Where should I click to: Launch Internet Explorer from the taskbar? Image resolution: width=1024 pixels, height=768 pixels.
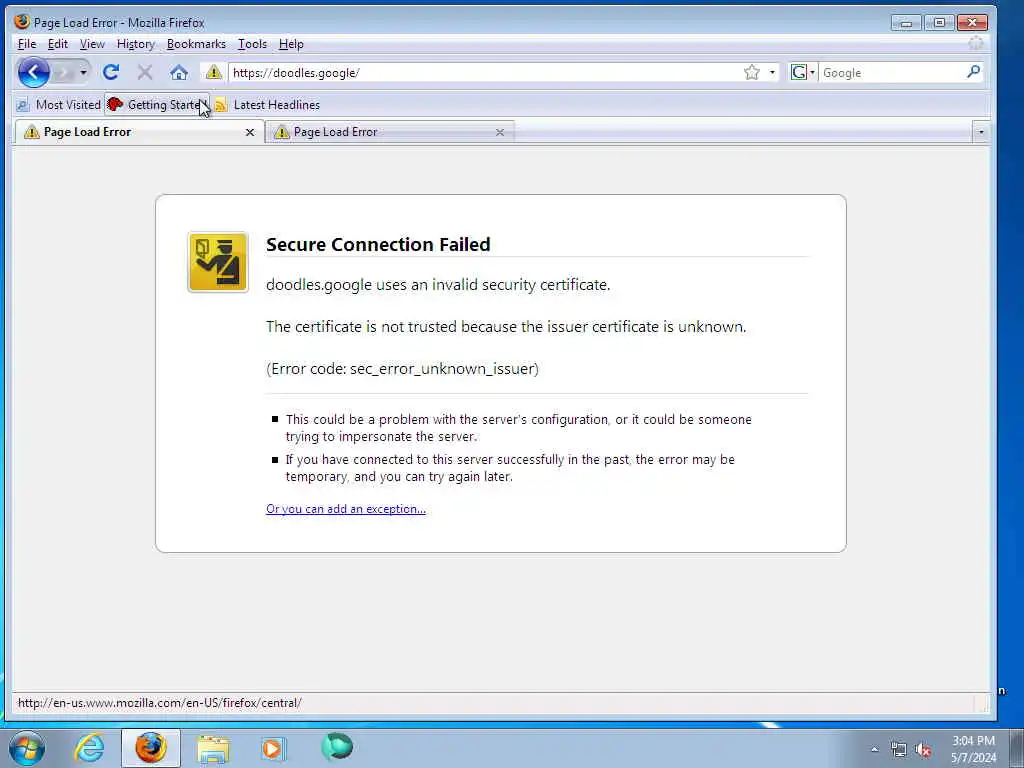point(89,748)
